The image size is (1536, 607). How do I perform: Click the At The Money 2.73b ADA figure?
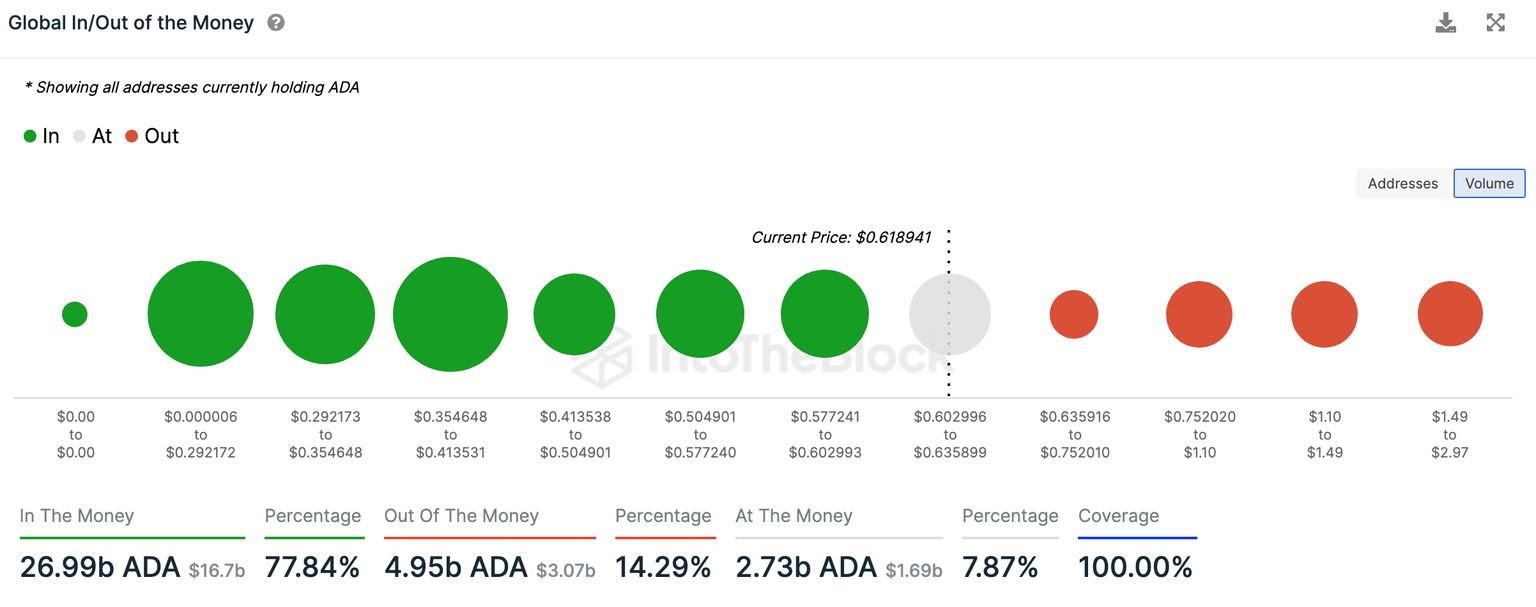[x=806, y=566]
